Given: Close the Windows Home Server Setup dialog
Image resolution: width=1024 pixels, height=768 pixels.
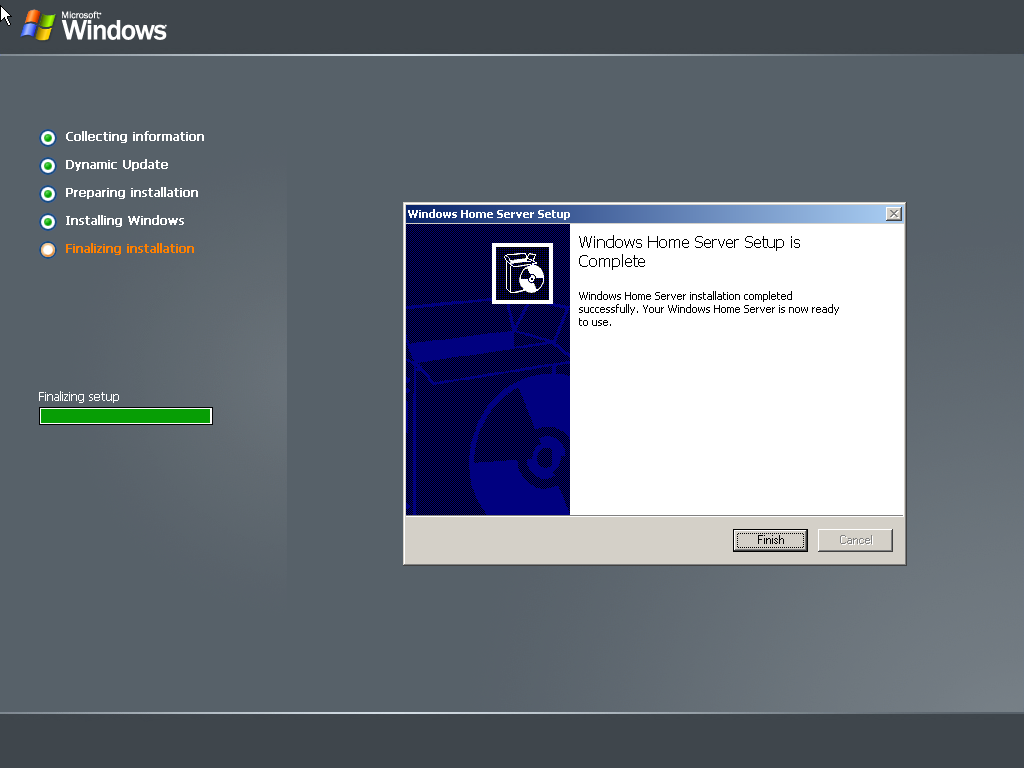Looking at the screenshot, I should pos(893,214).
